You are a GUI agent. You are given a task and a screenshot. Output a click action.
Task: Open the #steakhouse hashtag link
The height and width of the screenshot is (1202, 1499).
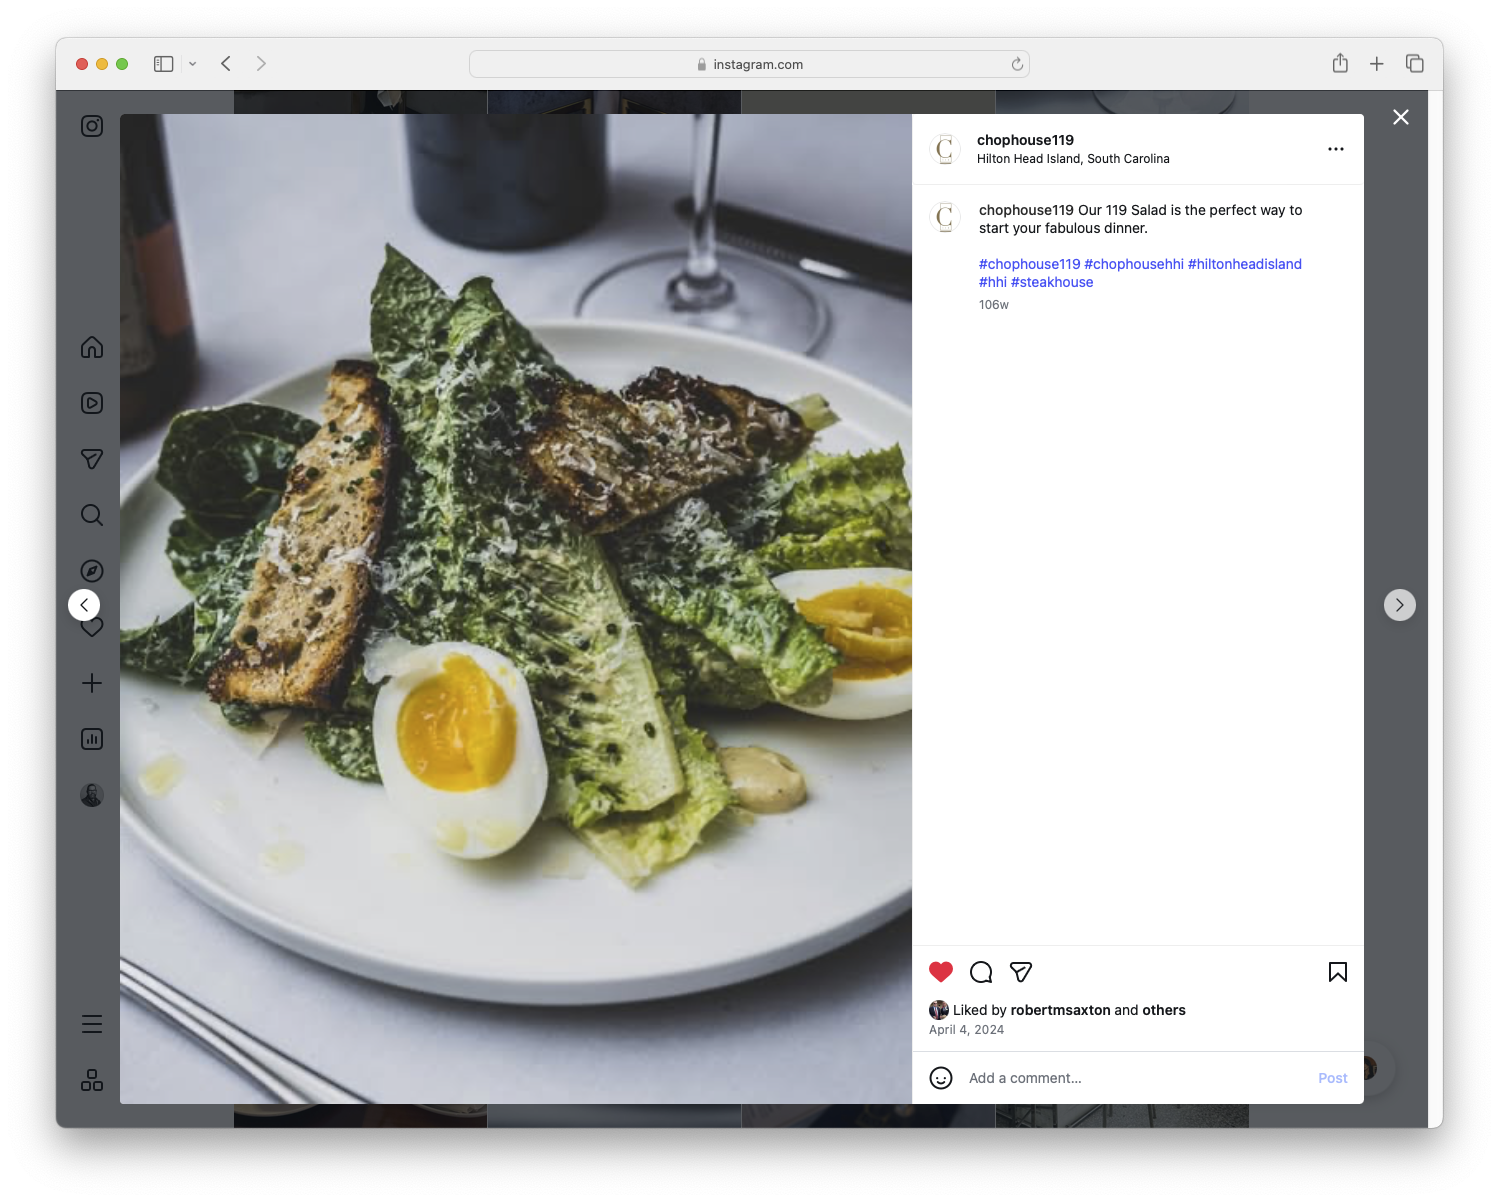point(1051,282)
